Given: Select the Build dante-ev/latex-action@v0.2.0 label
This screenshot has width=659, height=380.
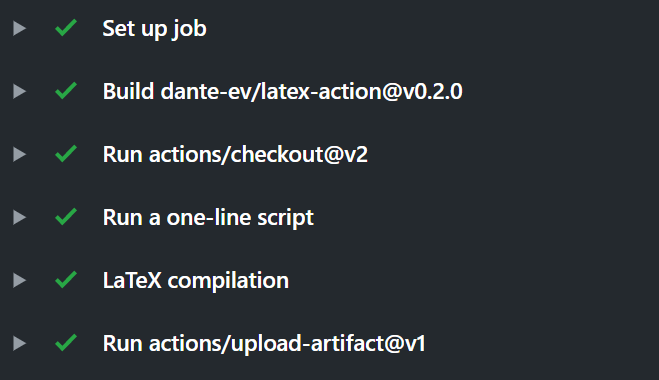Looking at the screenshot, I should coord(282,92).
